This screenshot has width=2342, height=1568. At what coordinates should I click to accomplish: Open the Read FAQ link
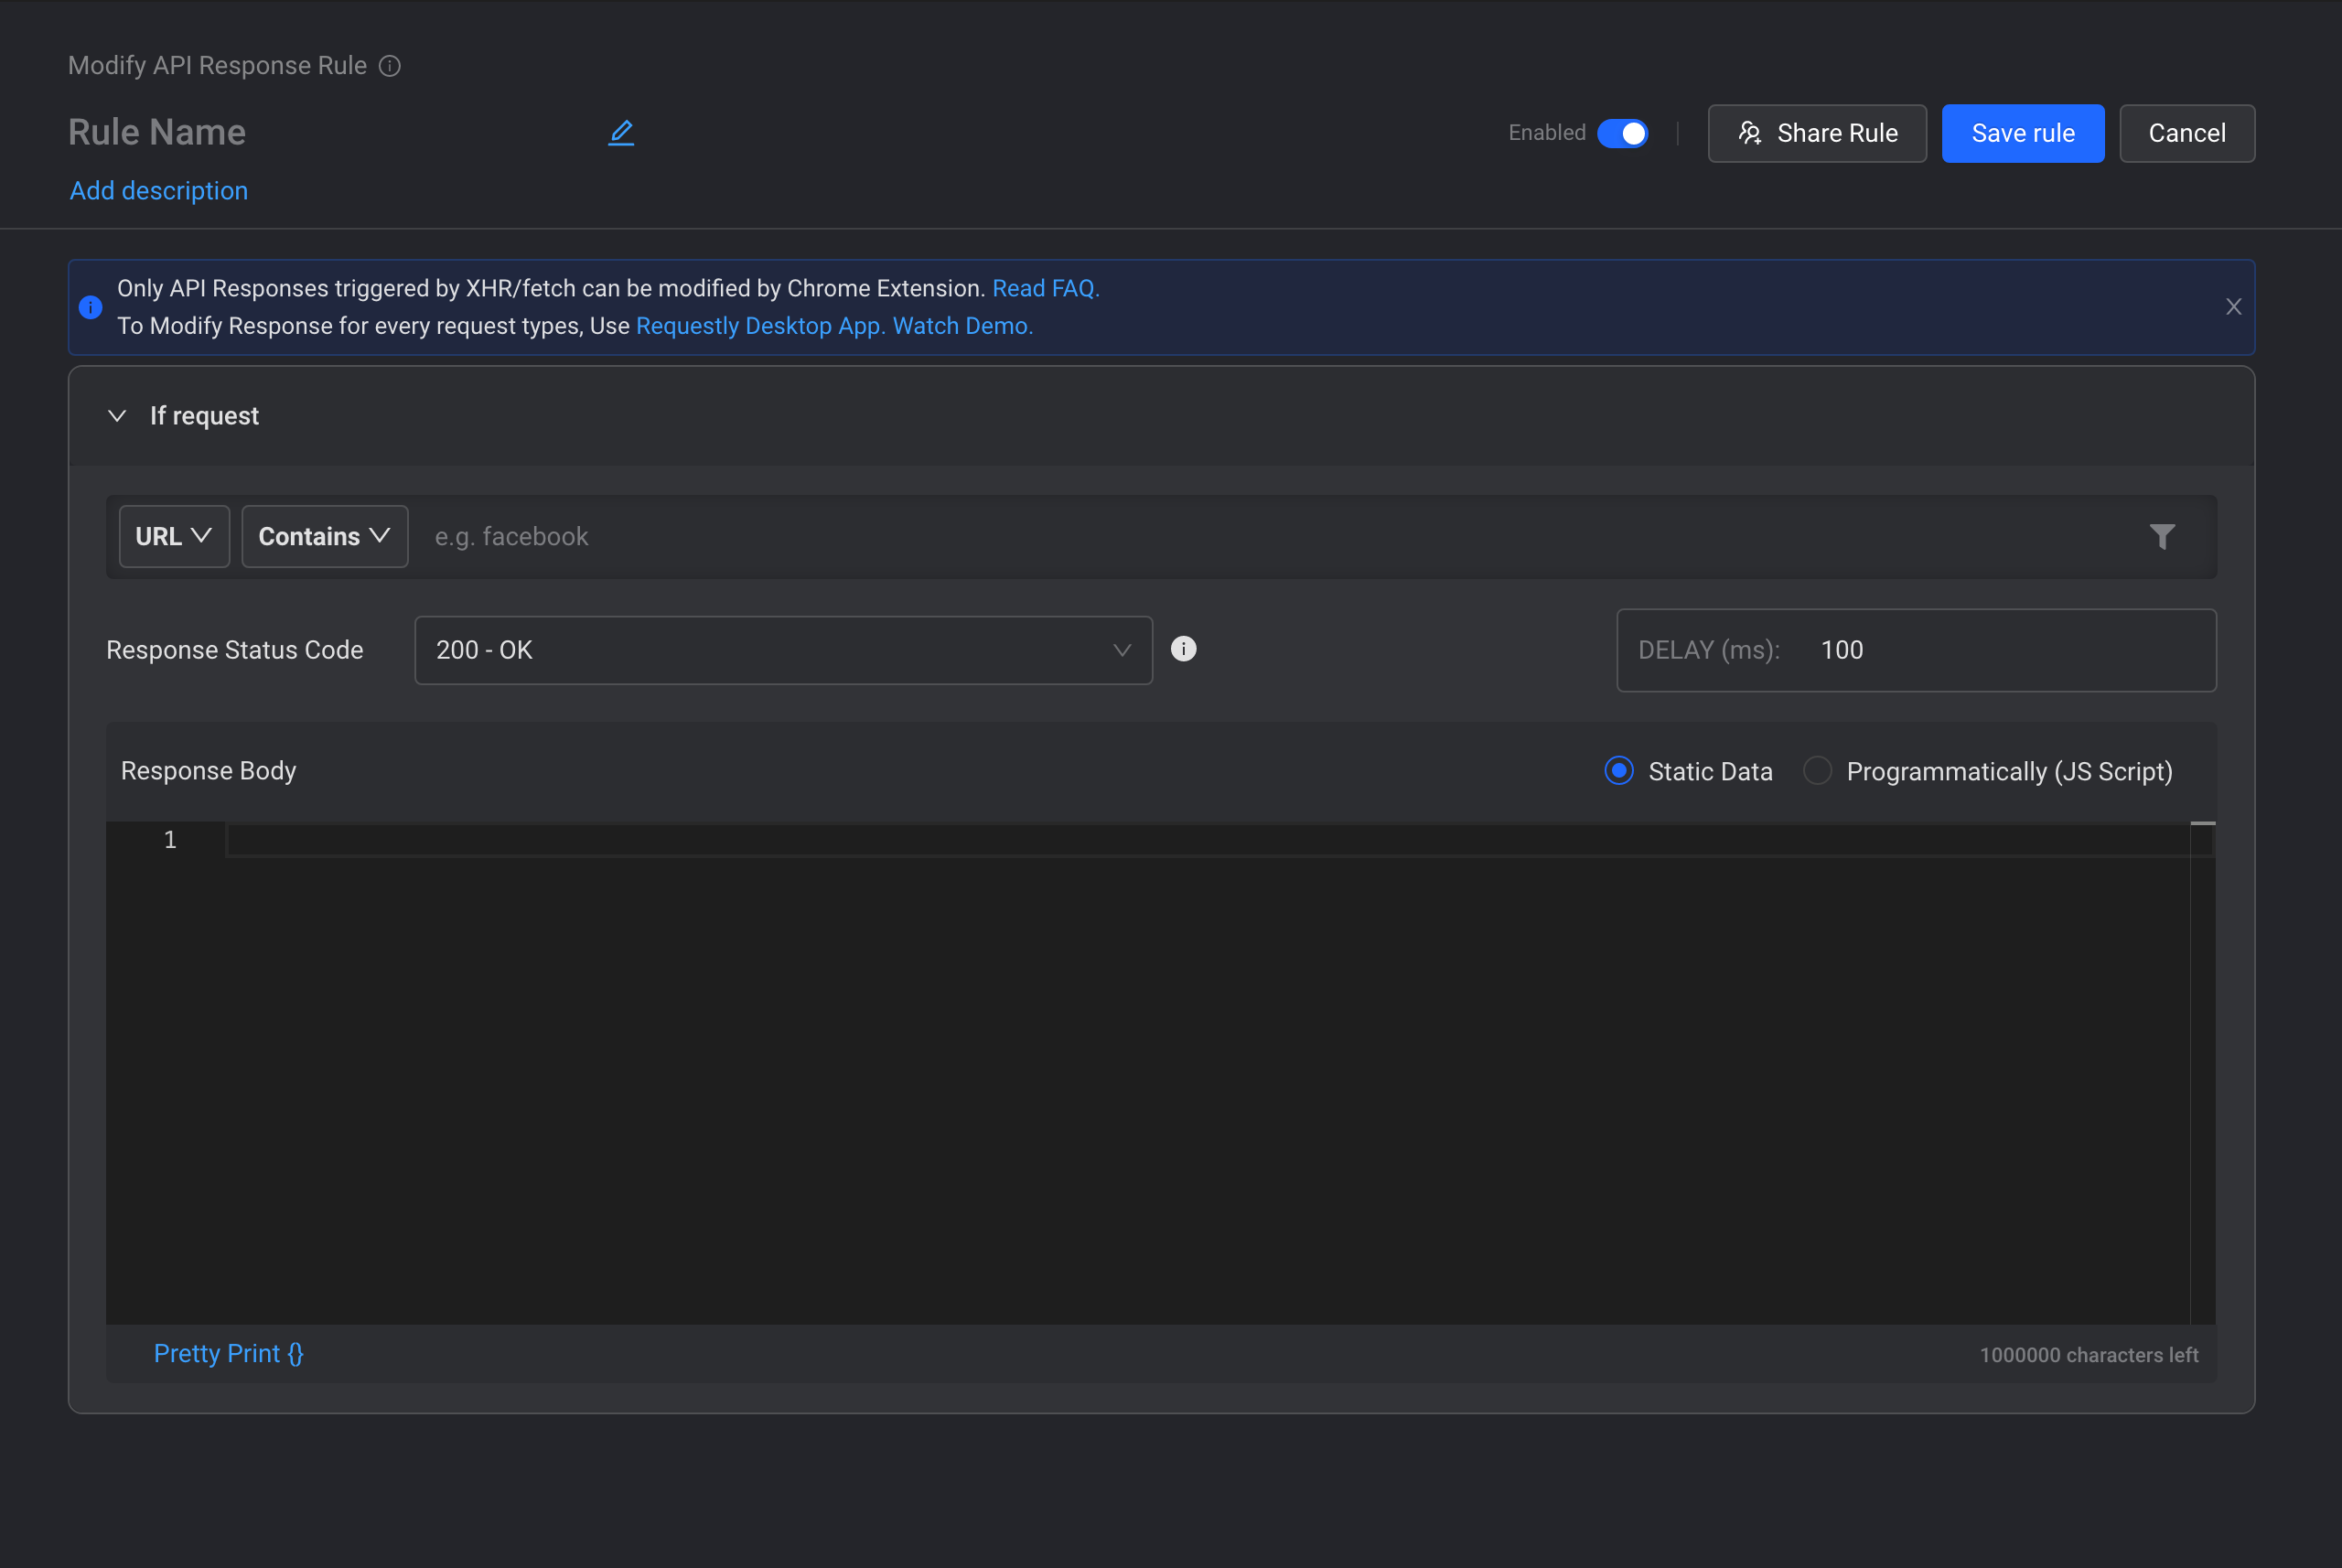[1045, 288]
